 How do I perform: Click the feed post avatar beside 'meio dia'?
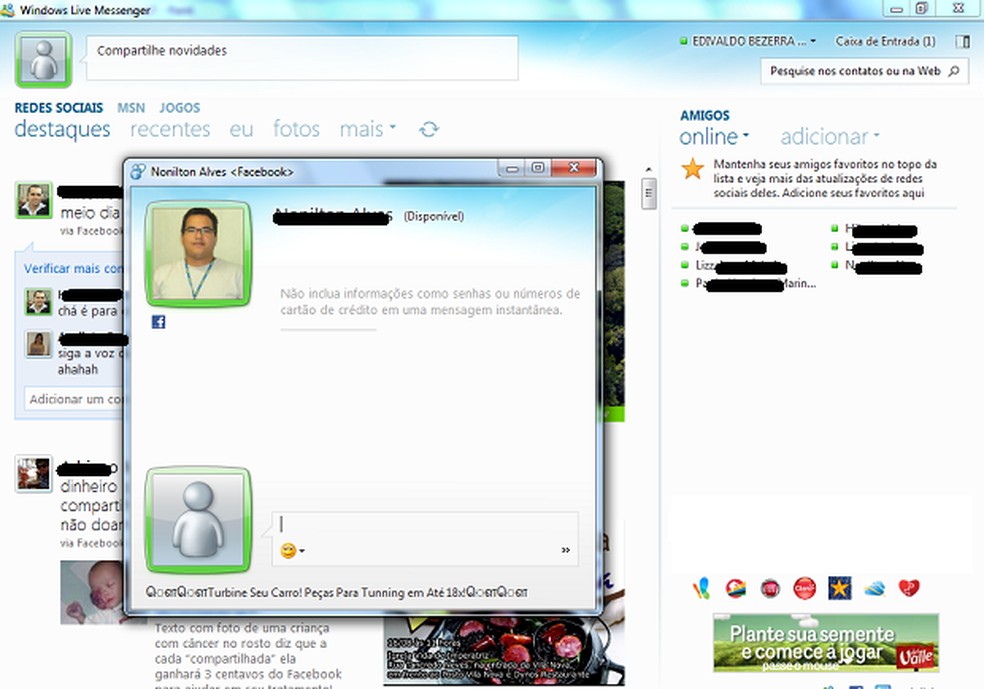[x=33, y=200]
